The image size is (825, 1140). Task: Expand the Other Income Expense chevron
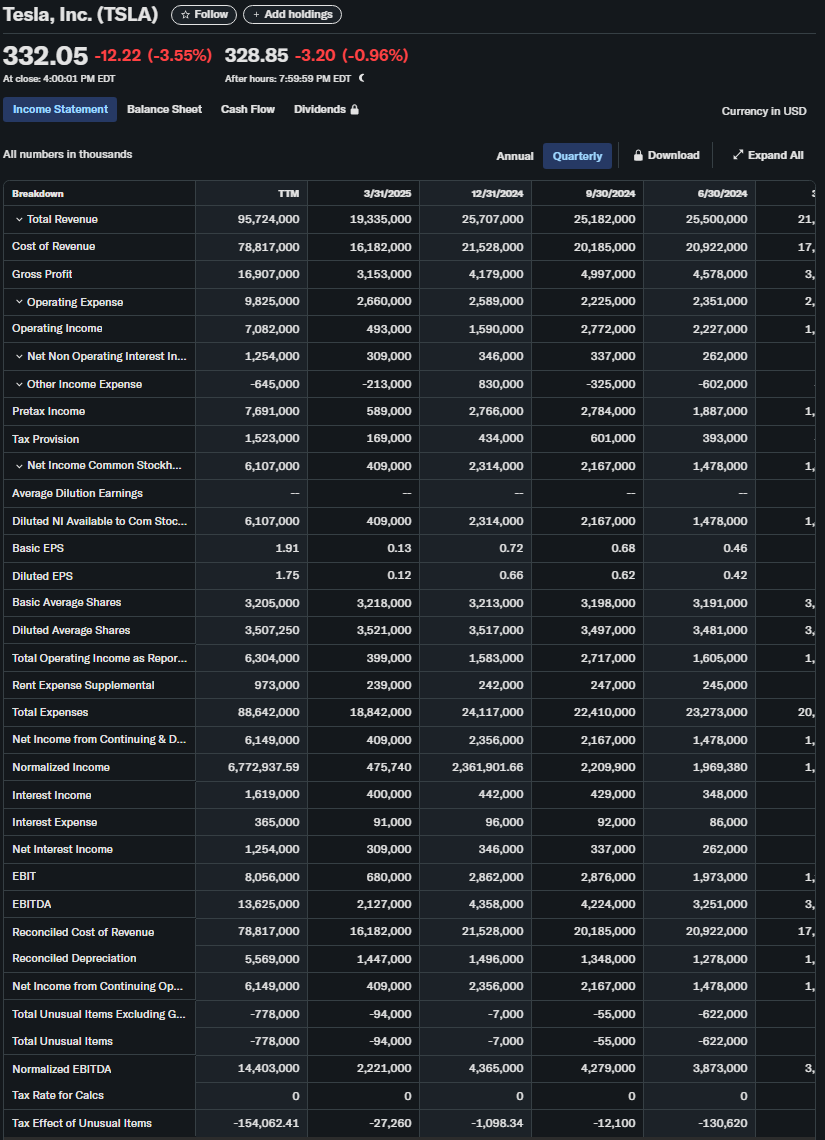18,384
